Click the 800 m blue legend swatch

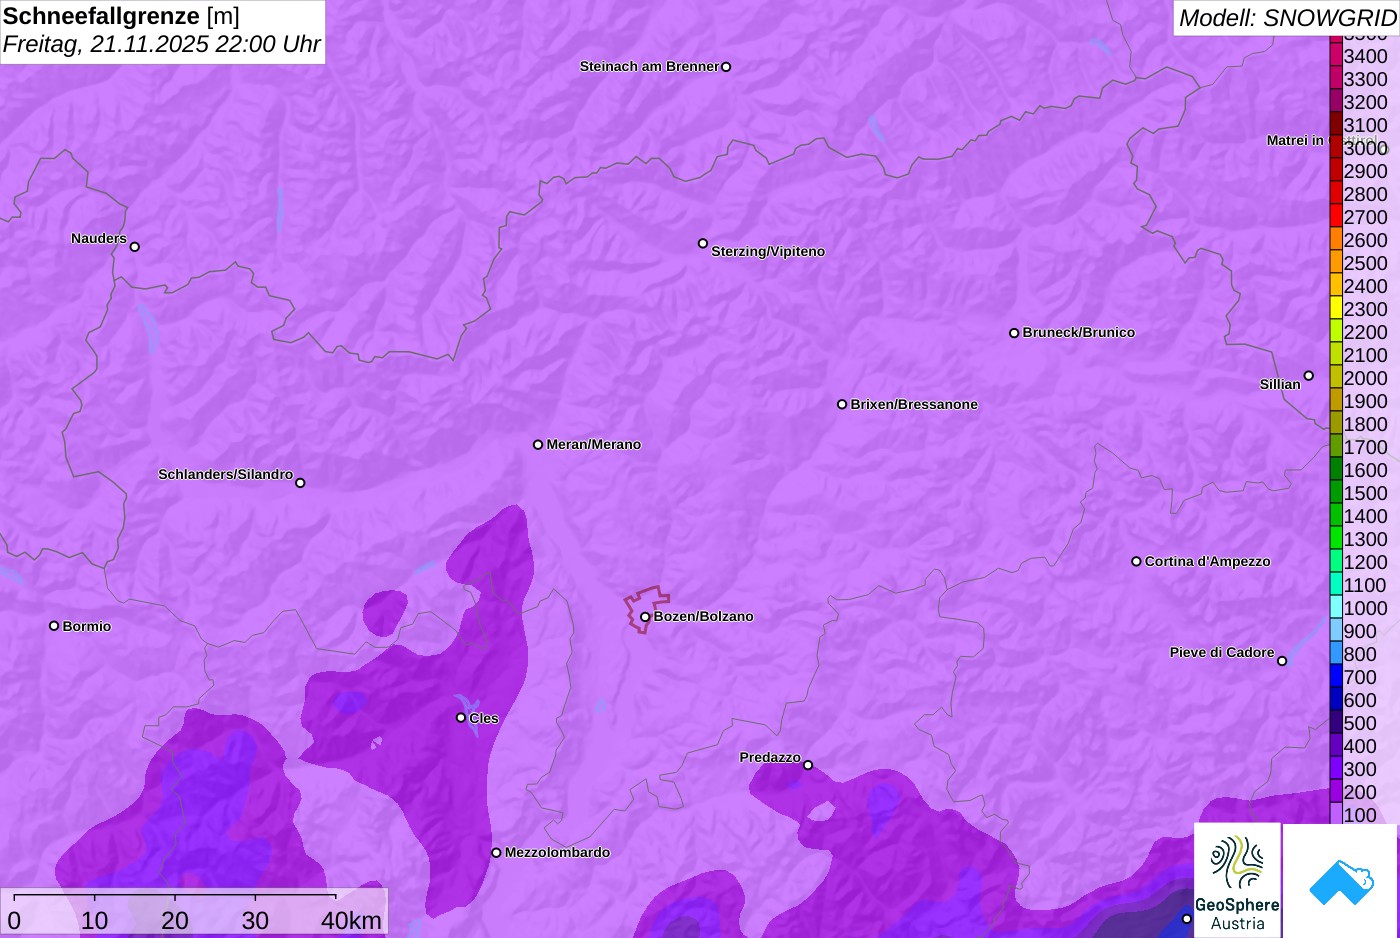[x=1336, y=653]
